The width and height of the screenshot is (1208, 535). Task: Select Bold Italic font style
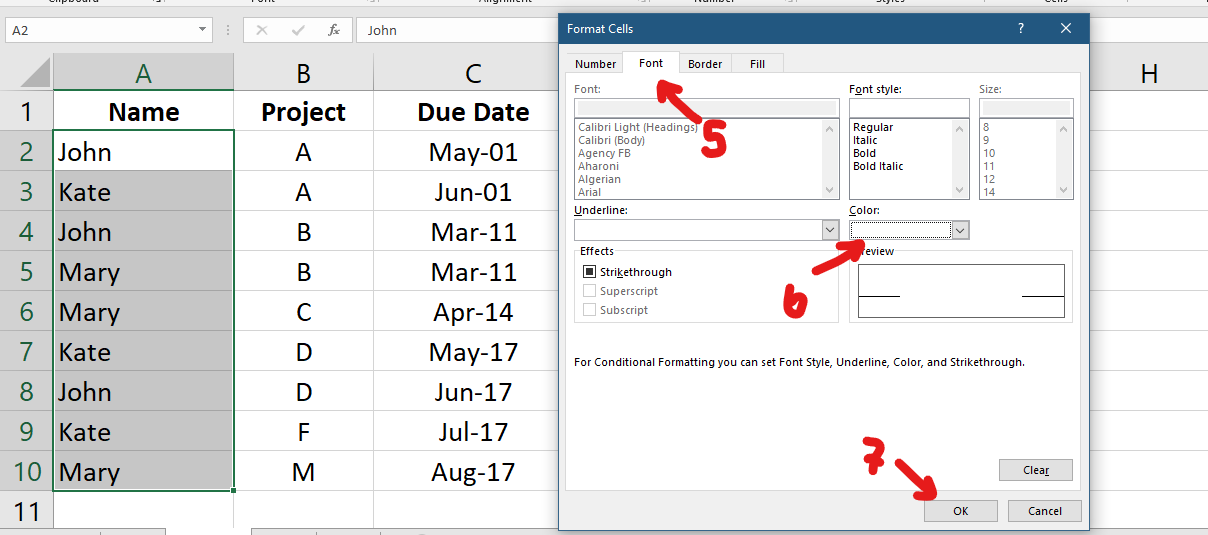tap(878, 166)
